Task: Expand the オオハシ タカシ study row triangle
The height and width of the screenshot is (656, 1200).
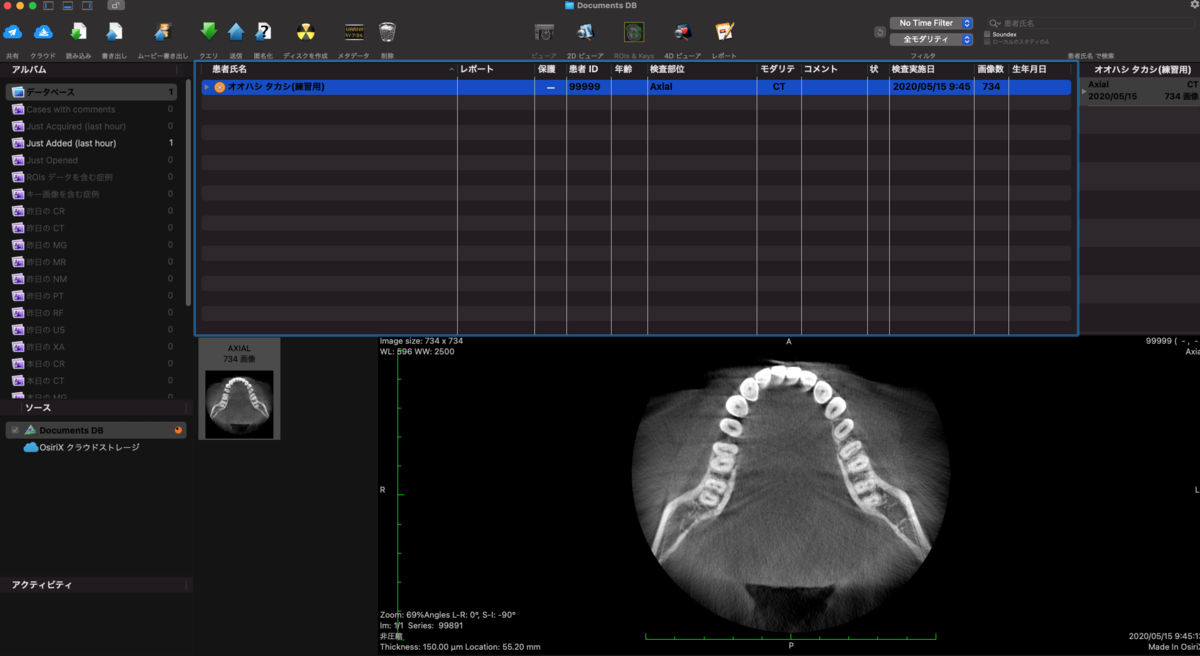Action: pos(207,88)
